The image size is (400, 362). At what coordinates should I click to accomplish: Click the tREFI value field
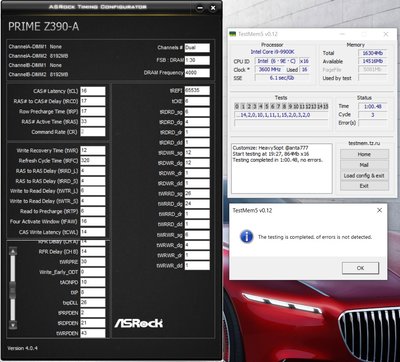tap(197, 90)
